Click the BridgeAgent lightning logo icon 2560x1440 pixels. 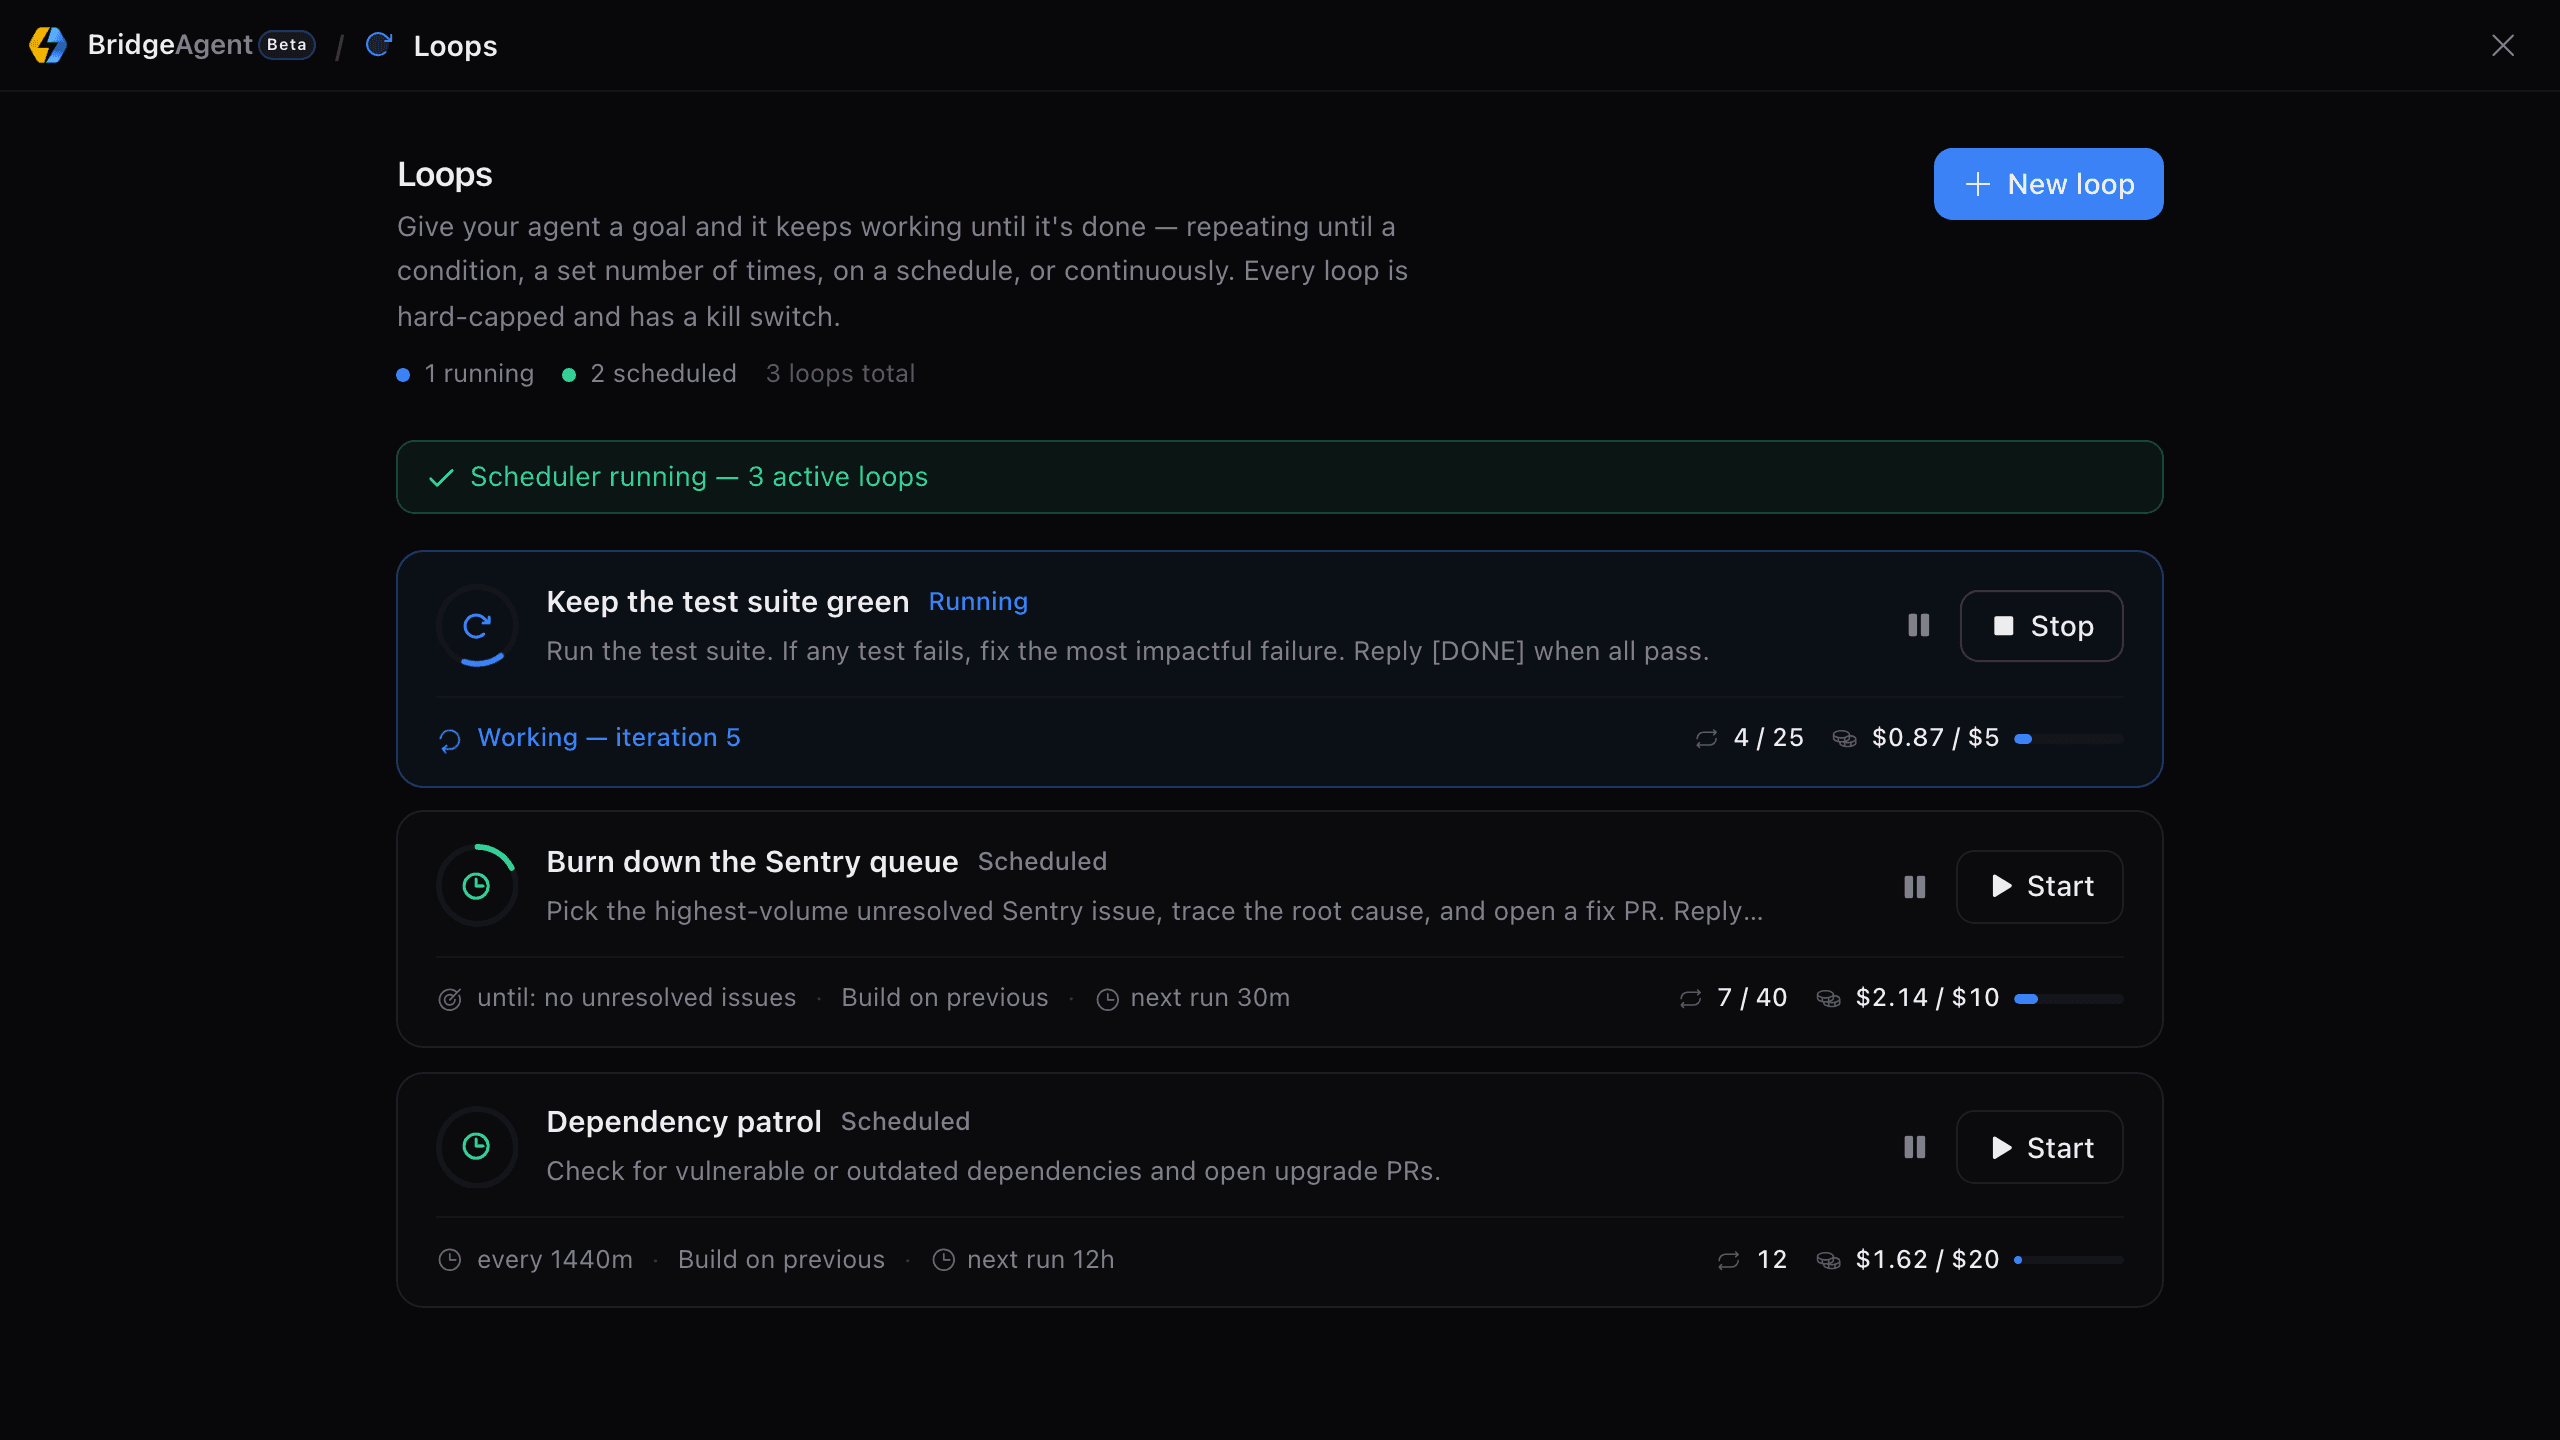pos(47,45)
